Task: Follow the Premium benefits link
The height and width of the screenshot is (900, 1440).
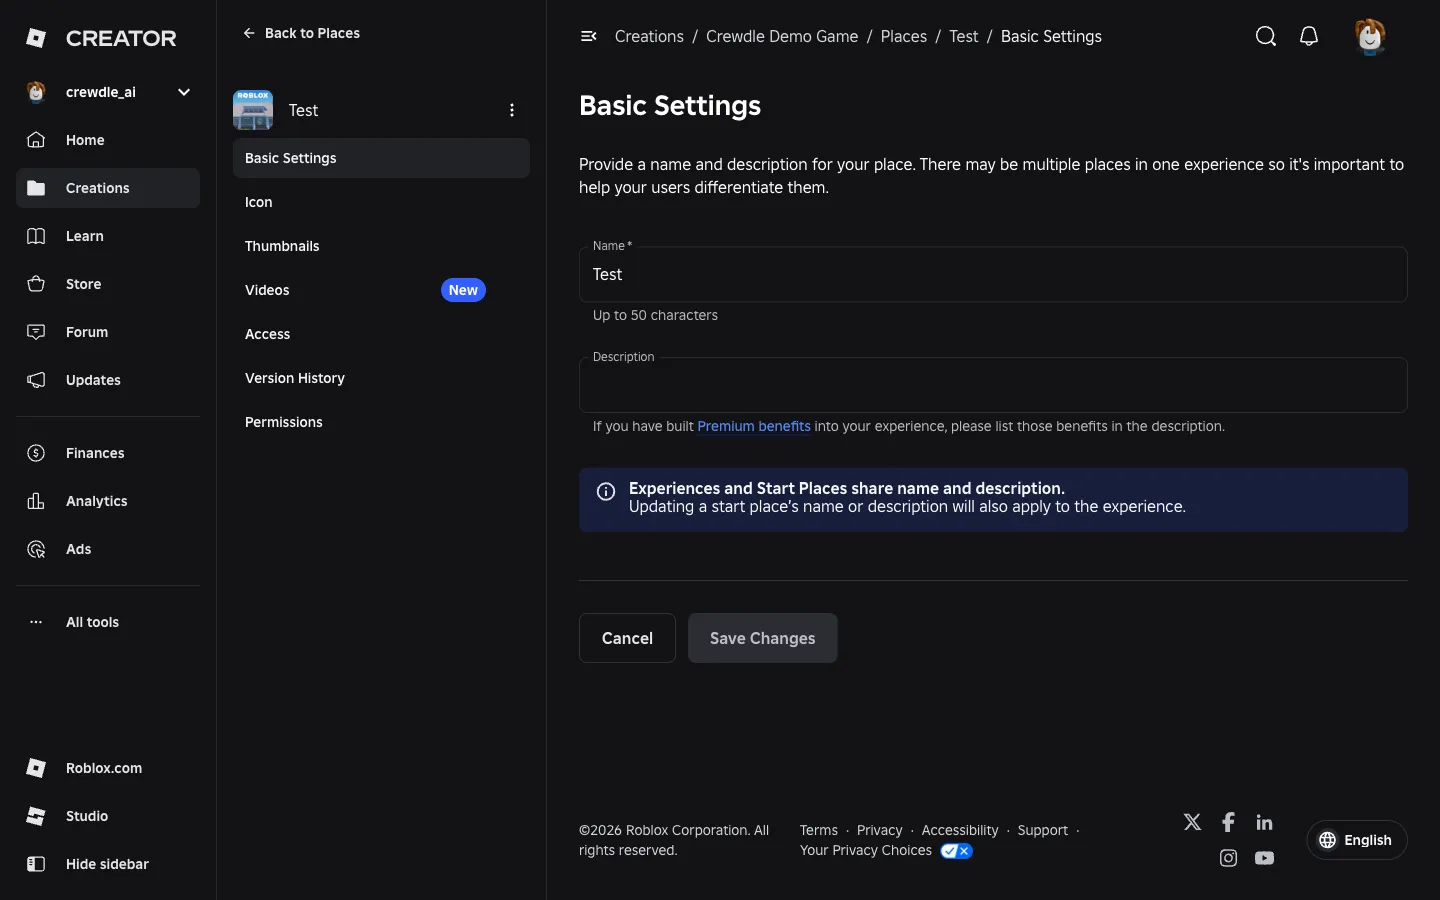Action: pos(754,426)
